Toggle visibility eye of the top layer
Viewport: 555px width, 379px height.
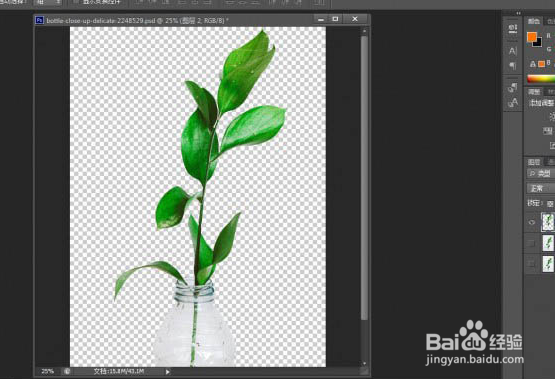click(x=532, y=222)
